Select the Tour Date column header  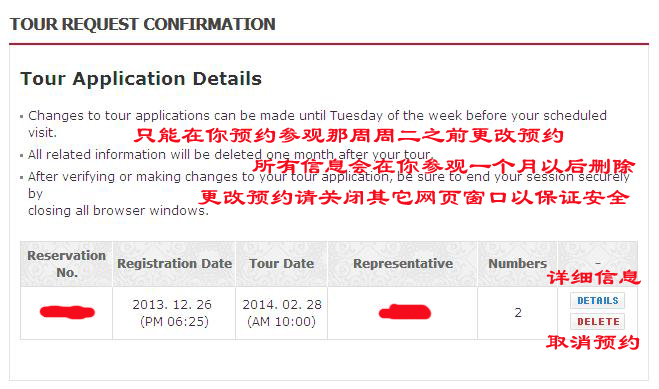tap(282, 264)
